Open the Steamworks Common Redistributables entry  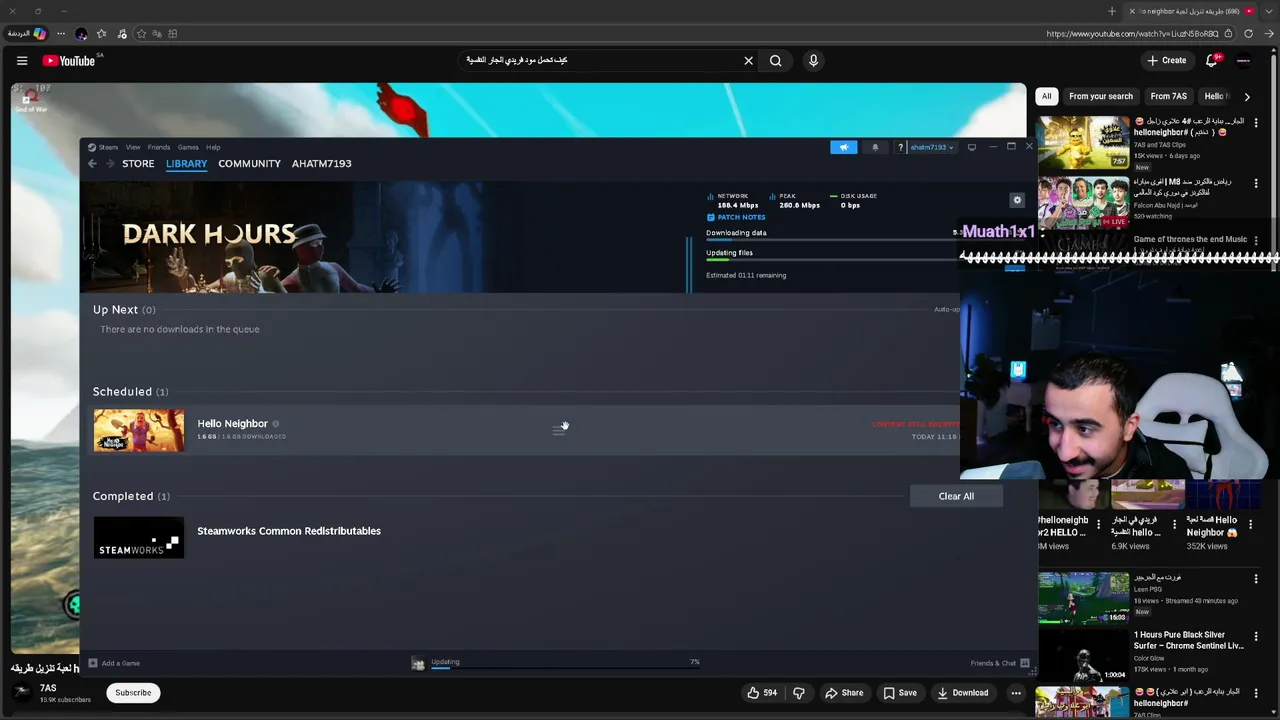(289, 531)
